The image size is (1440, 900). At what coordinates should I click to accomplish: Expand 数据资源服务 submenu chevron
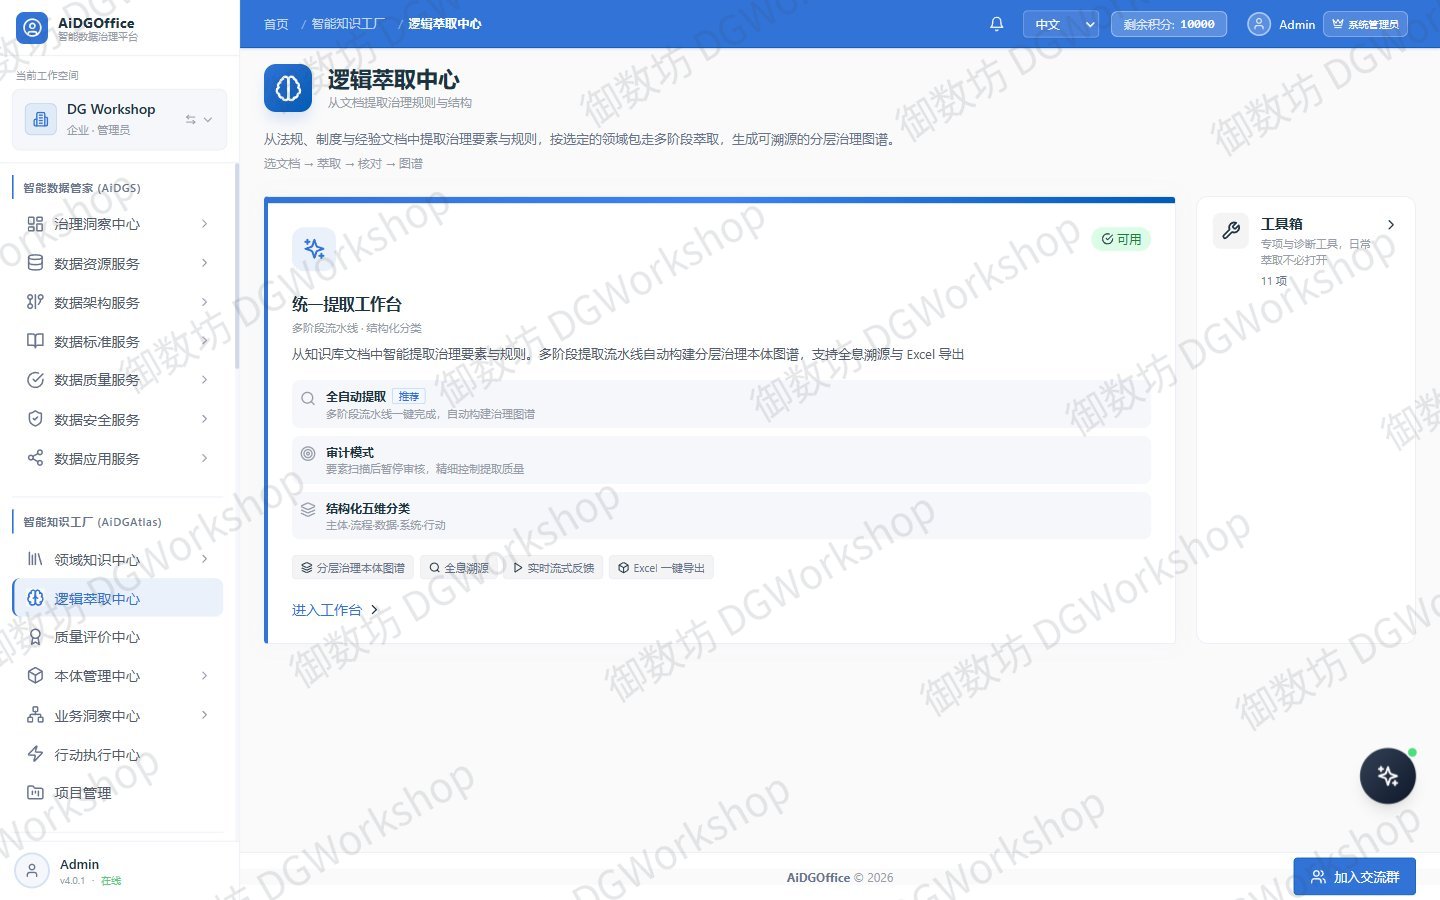204,263
